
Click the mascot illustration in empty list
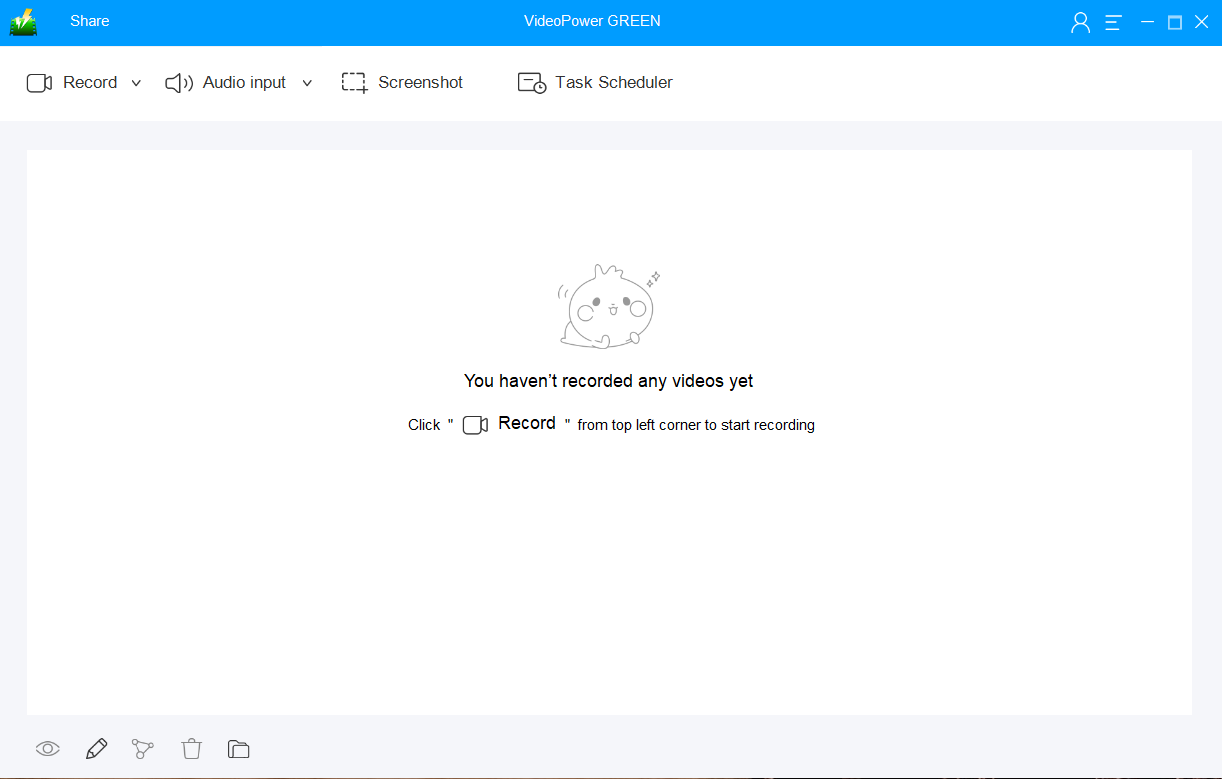[608, 308]
